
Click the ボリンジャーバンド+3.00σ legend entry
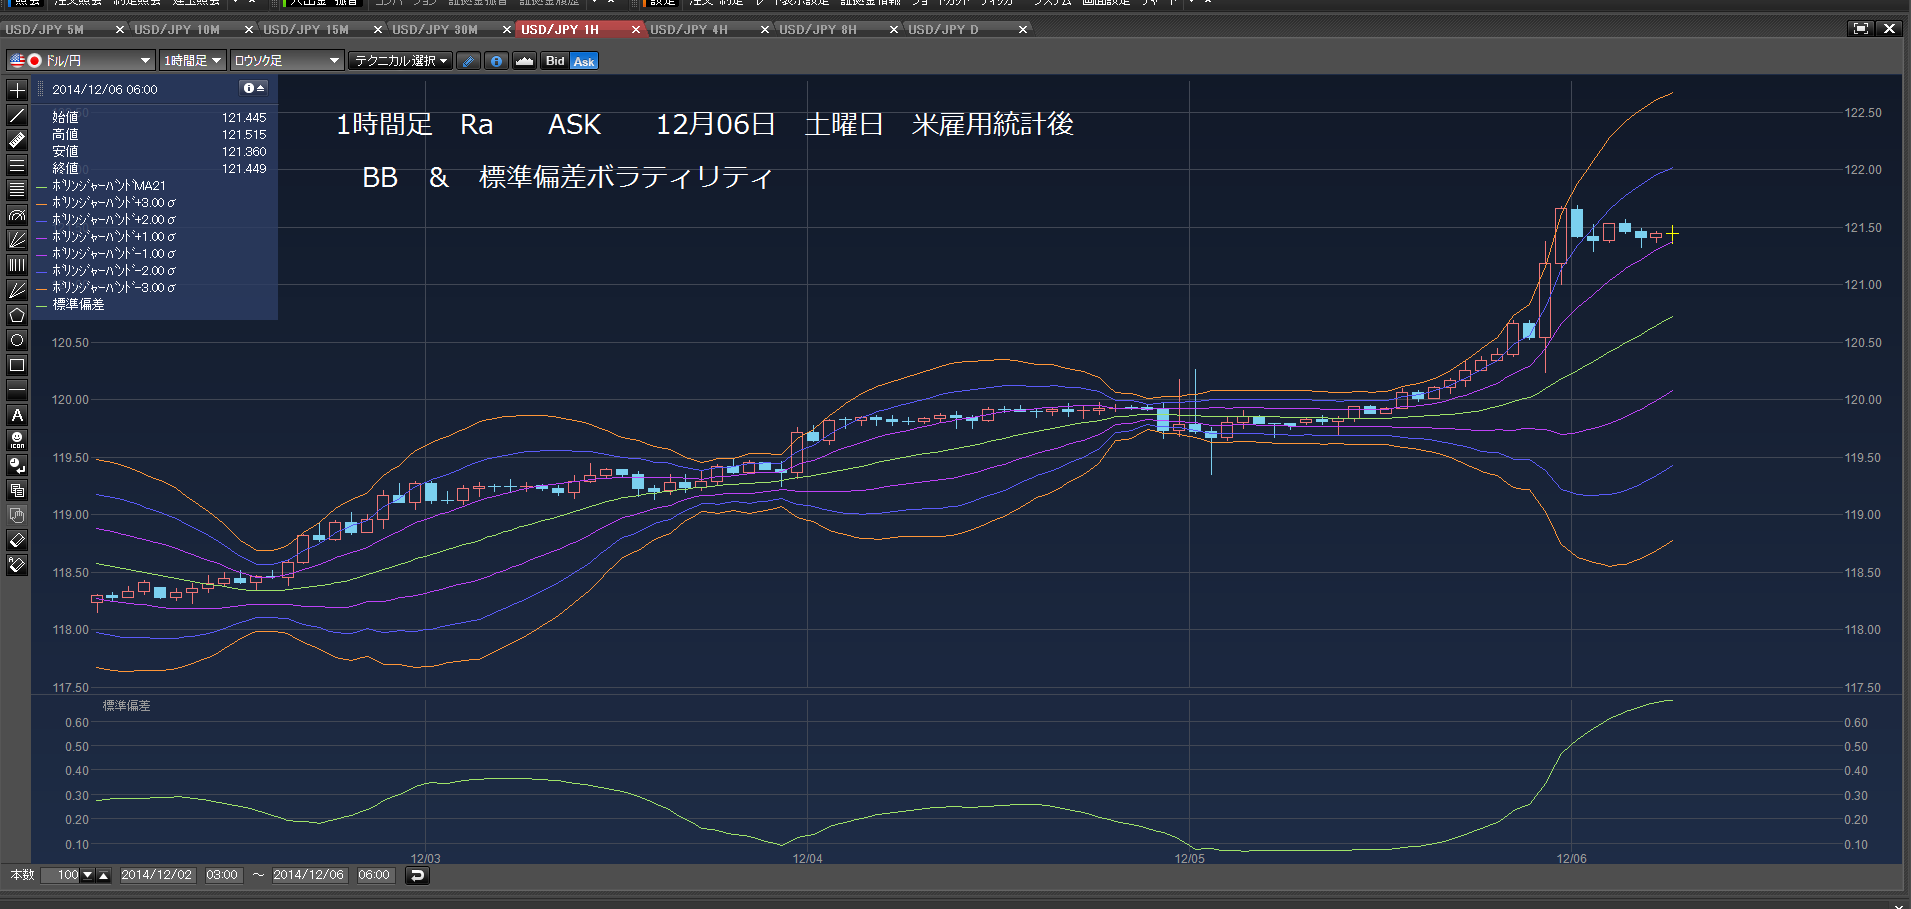(113, 203)
